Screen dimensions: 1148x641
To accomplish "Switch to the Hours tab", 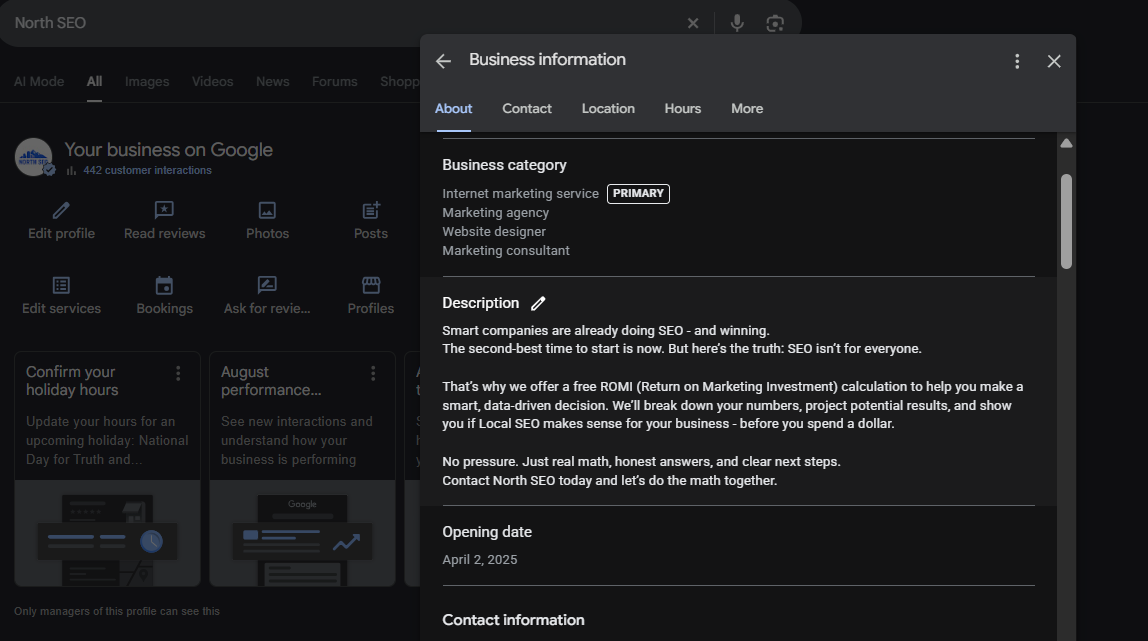I will click(x=682, y=108).
